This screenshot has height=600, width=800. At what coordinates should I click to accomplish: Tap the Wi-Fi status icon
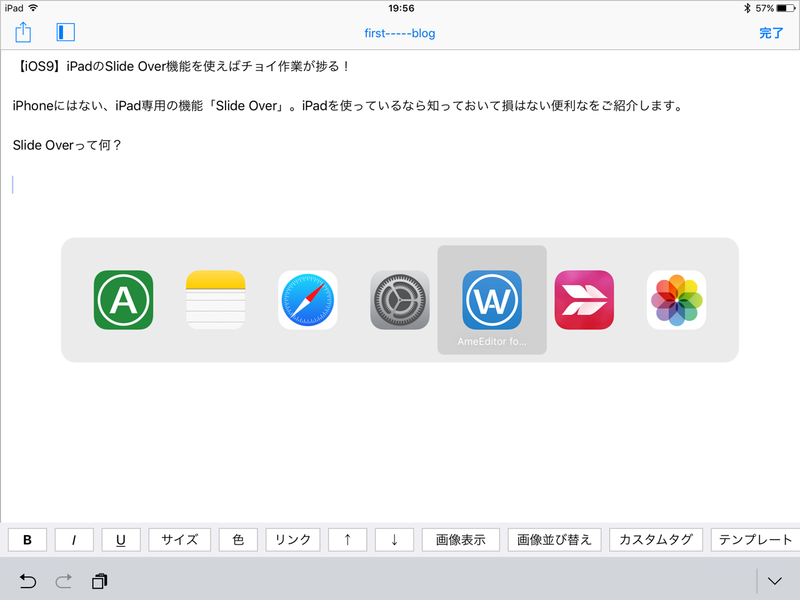pyautogui.click(x=33, y=8)
